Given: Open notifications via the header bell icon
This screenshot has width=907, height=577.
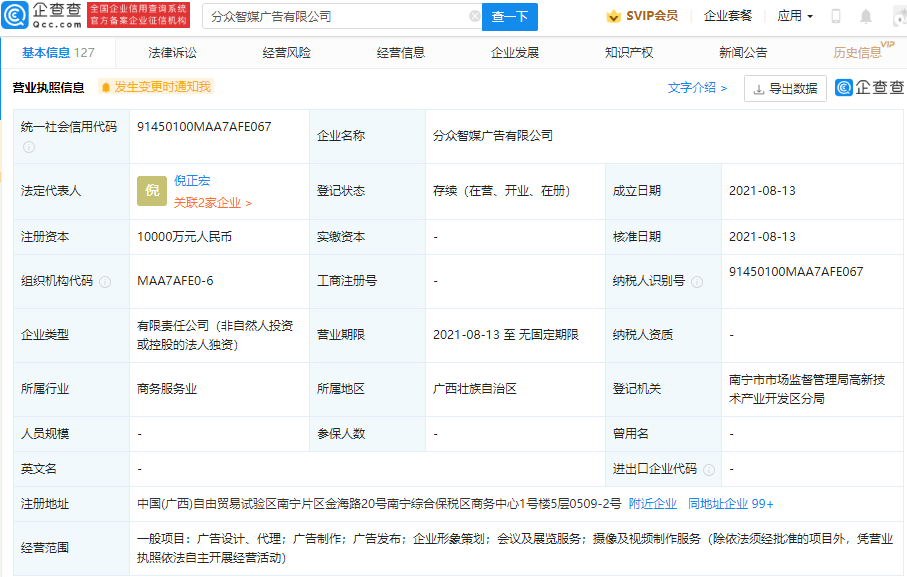Looking at the screenshot, I should [866, 16].
